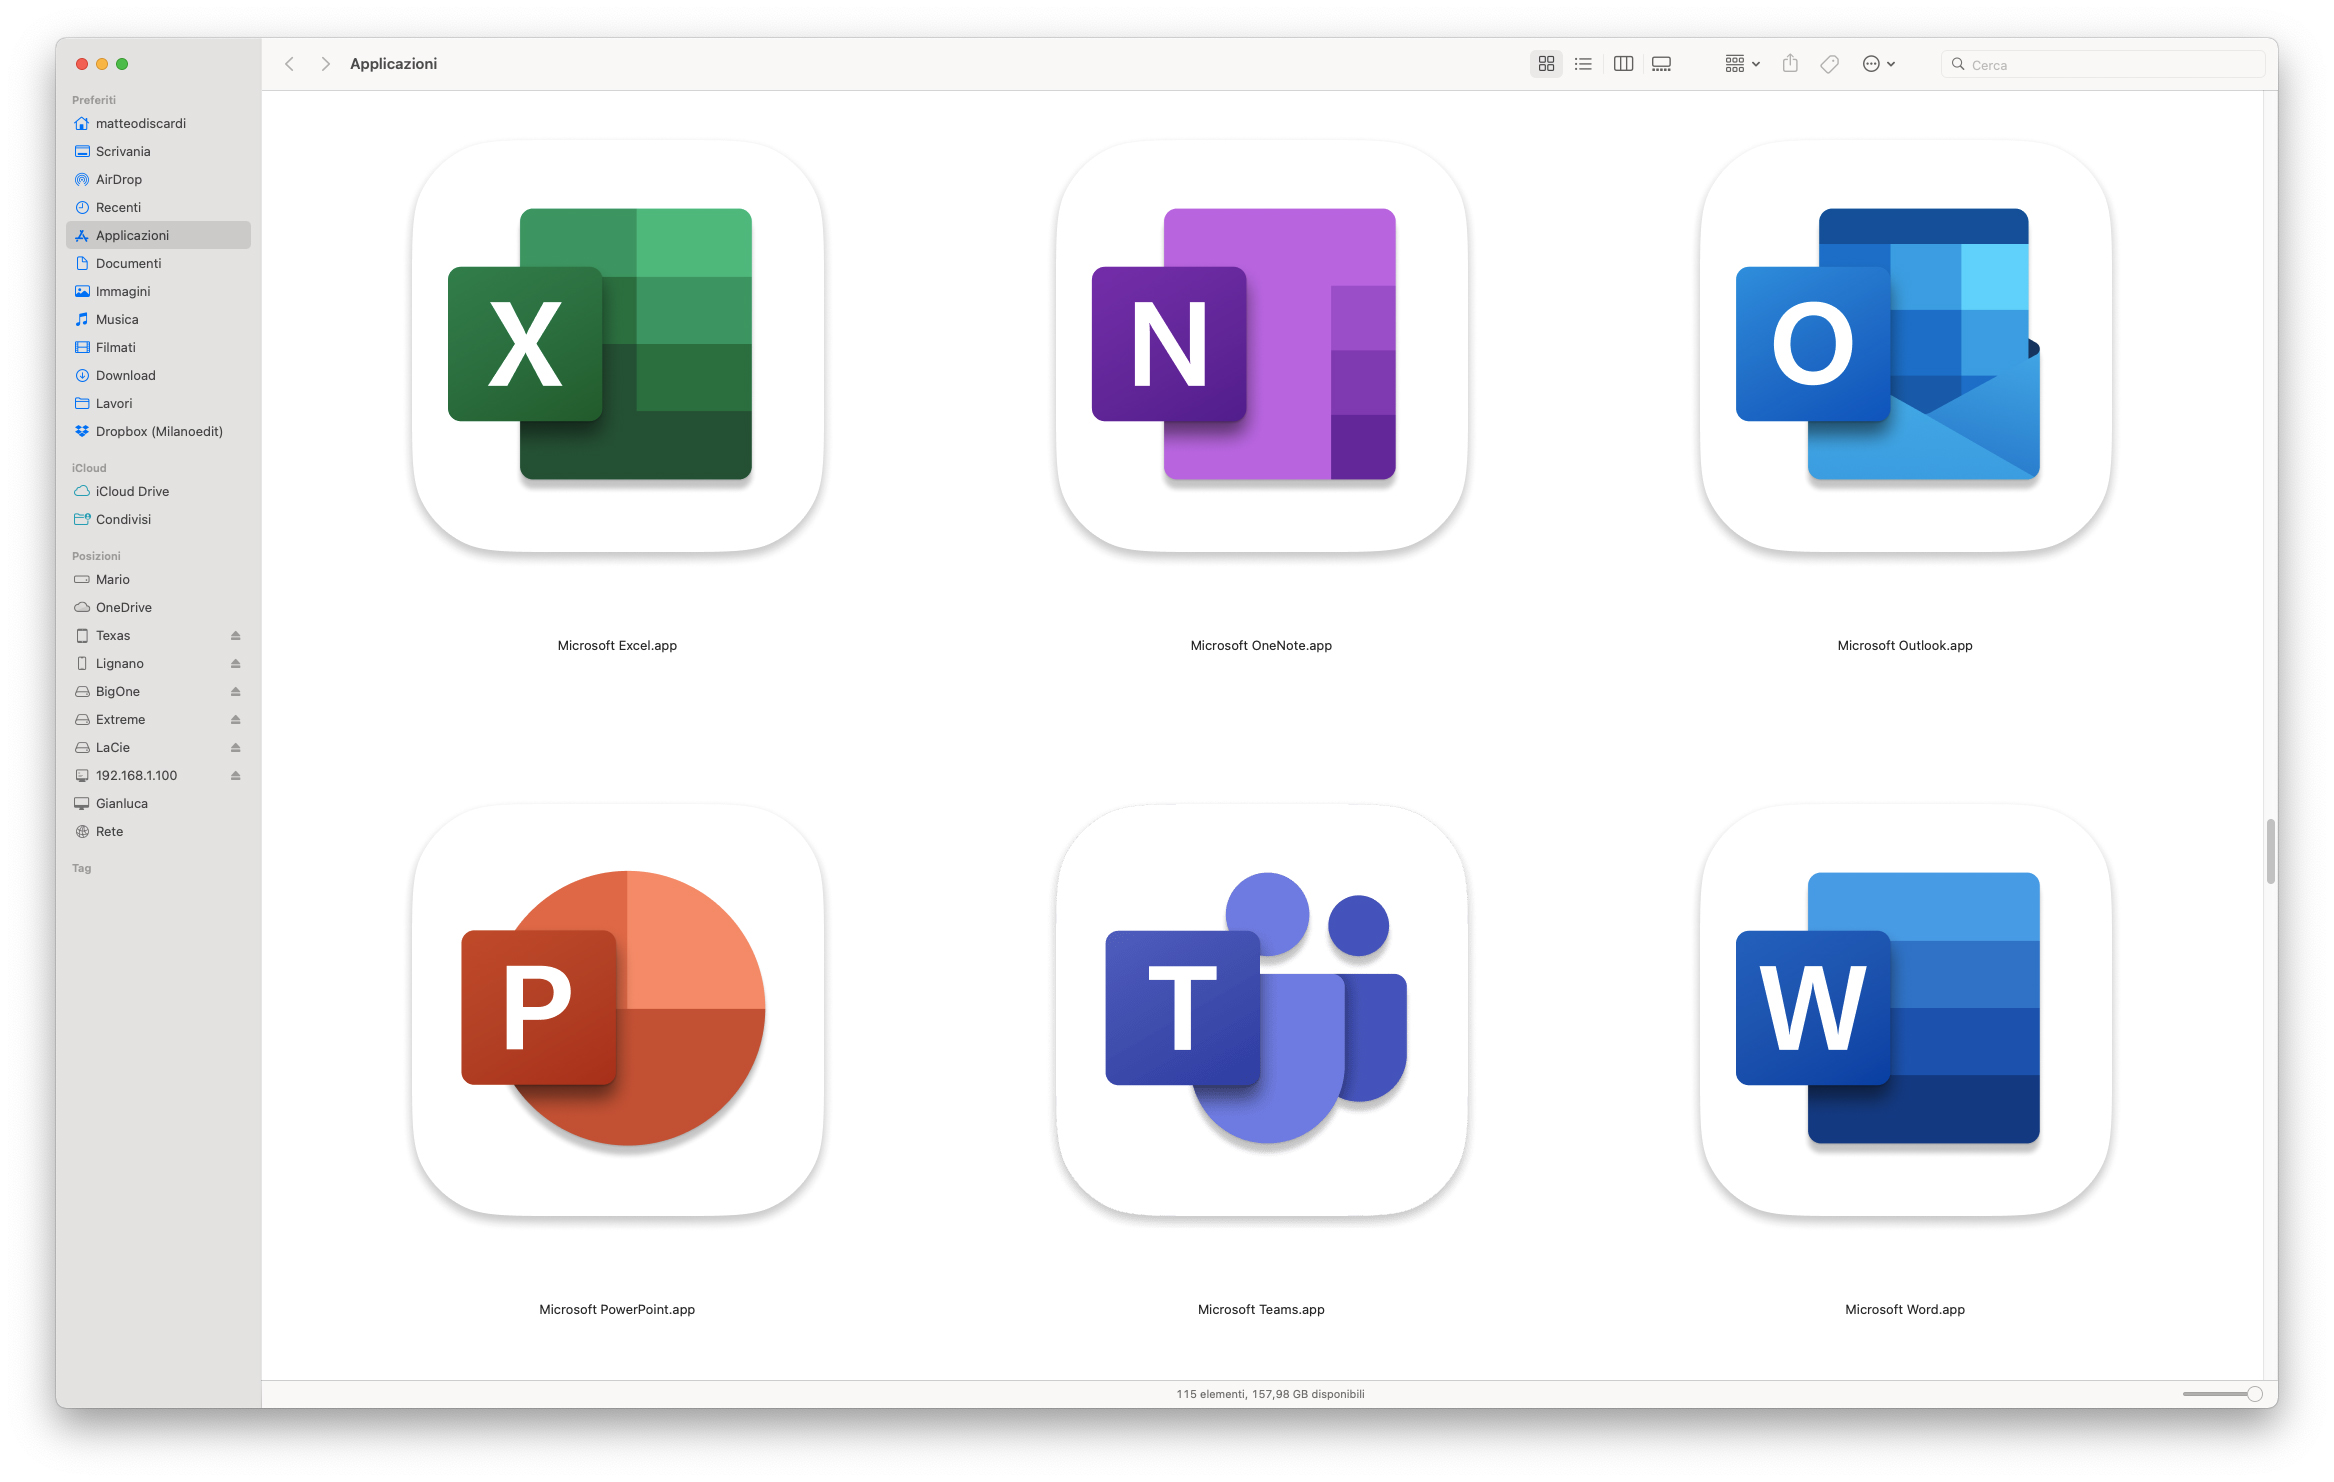Switch to column view
2334x1482 pixels.
tap(1623, 64)
